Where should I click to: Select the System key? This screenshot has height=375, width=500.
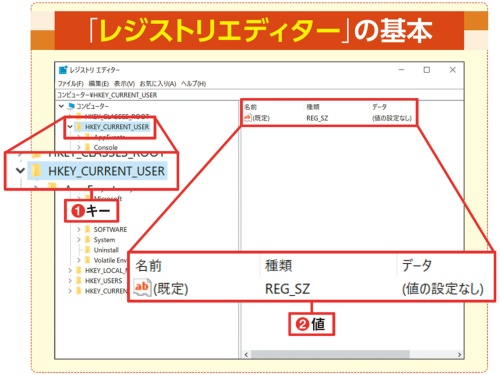(x=104, y=240)
